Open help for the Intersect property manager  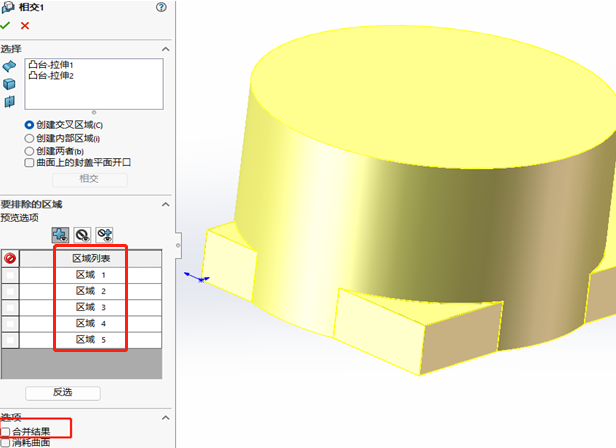click(161, 7)
